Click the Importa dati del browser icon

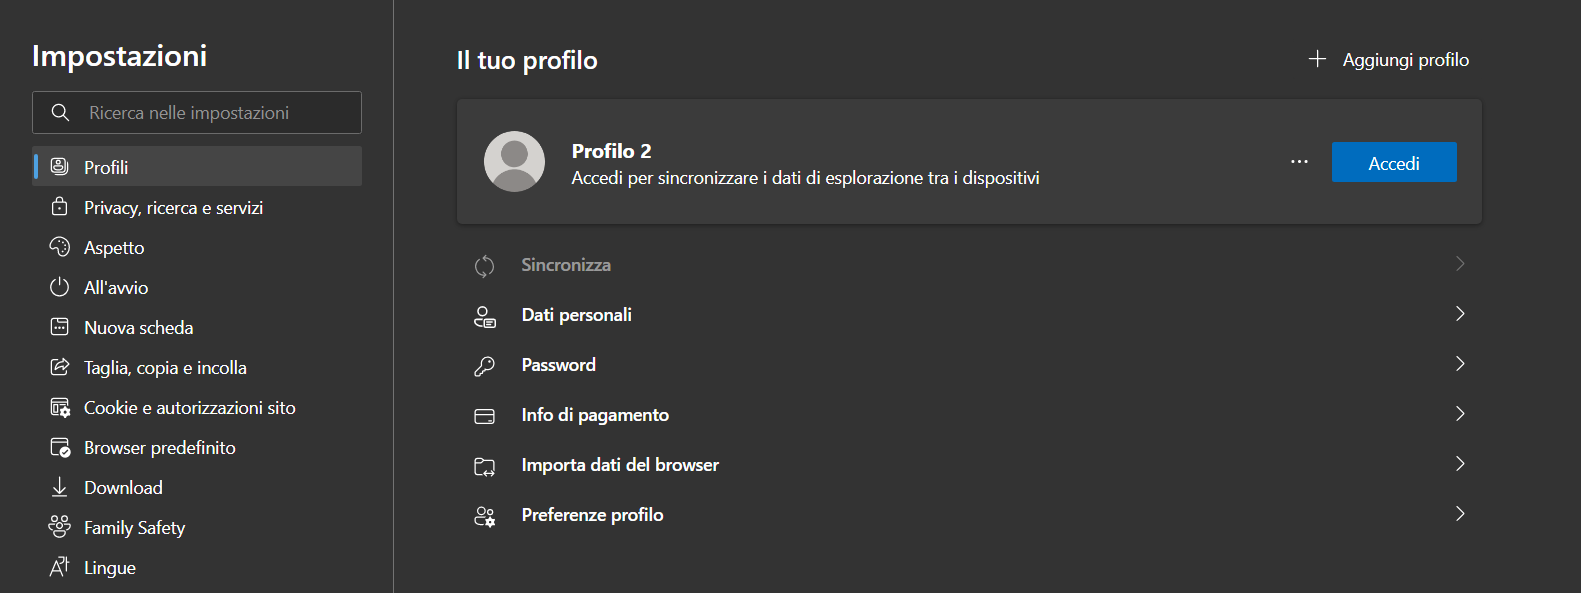[485, 465]
